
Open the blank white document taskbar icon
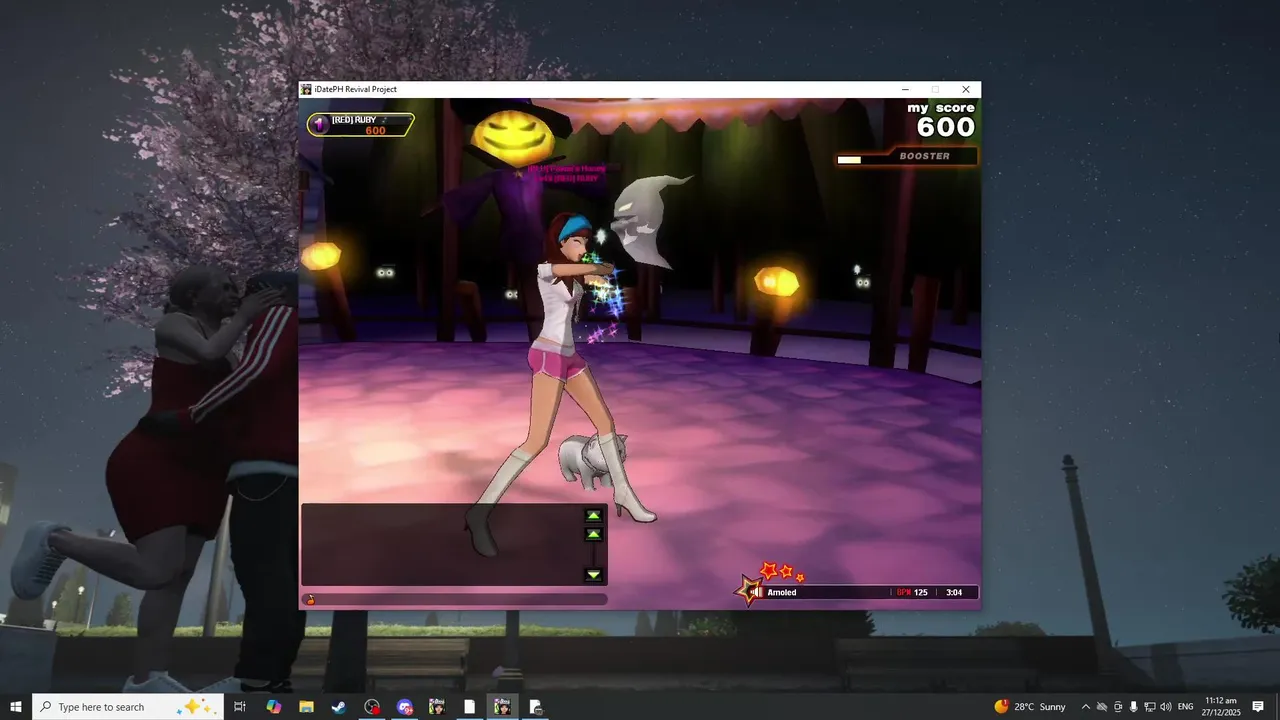[x=469, y=706]
